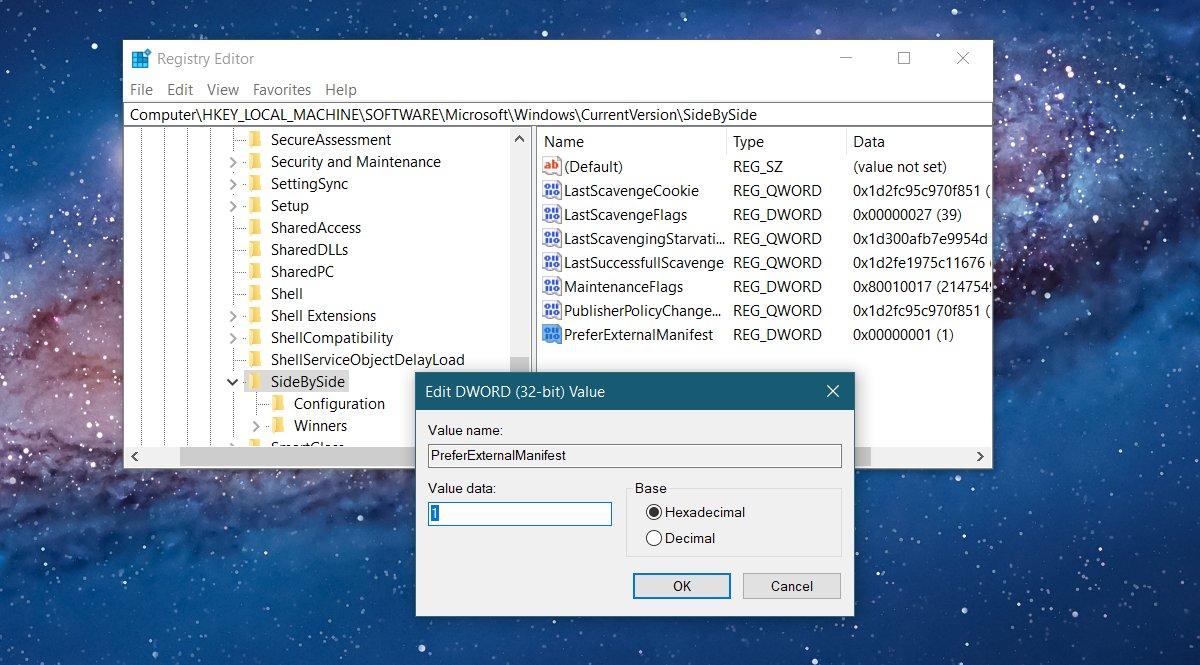
Task: Click the registry path address bar
Action: point(558,115)
